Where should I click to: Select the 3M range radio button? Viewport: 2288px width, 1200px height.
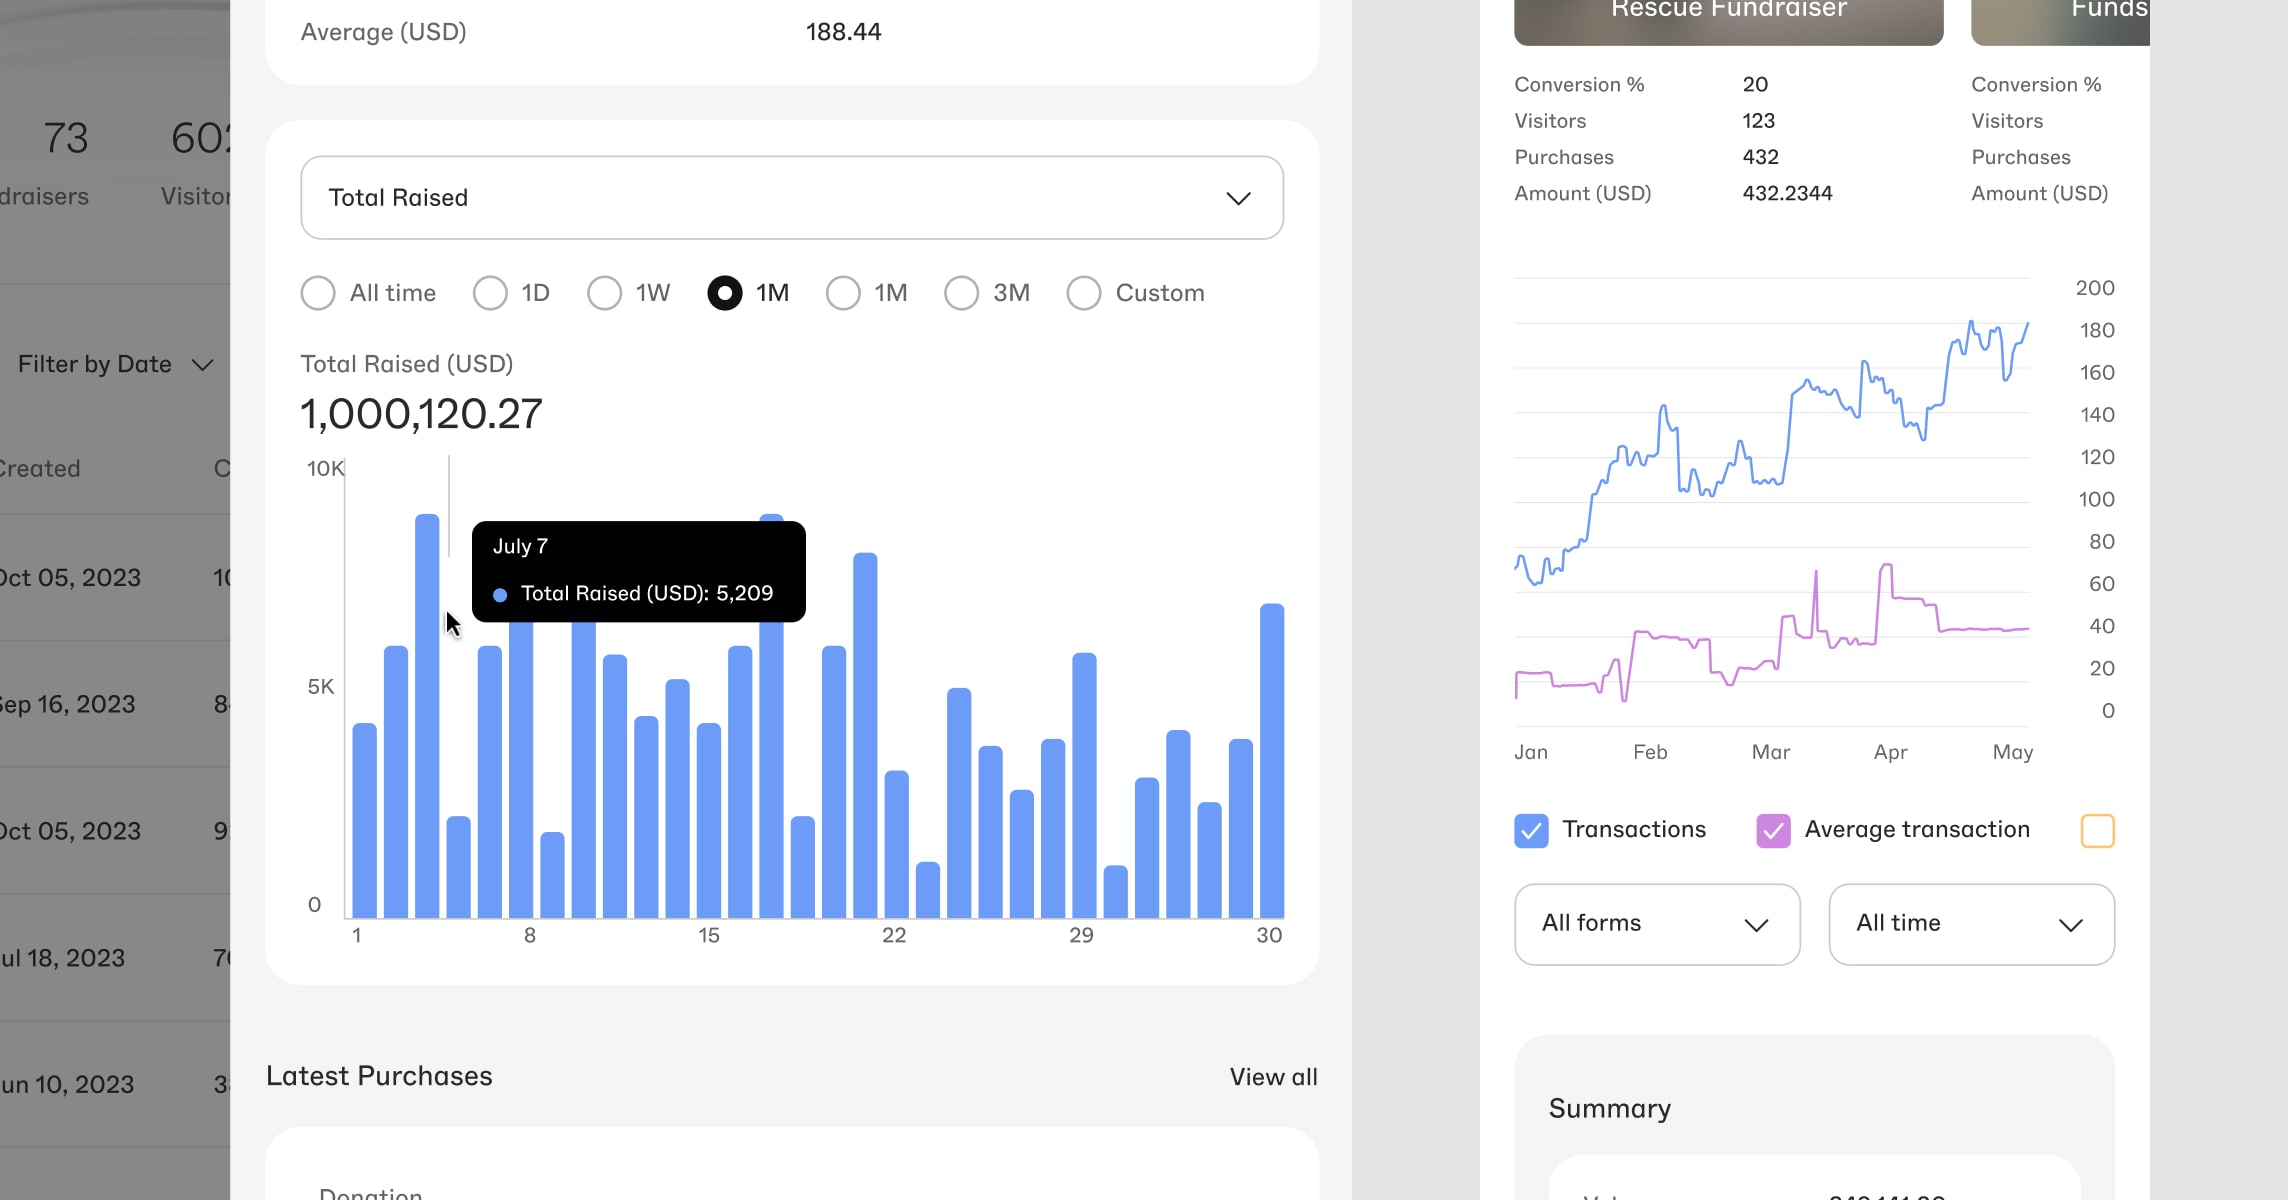(x=961, y=293)
